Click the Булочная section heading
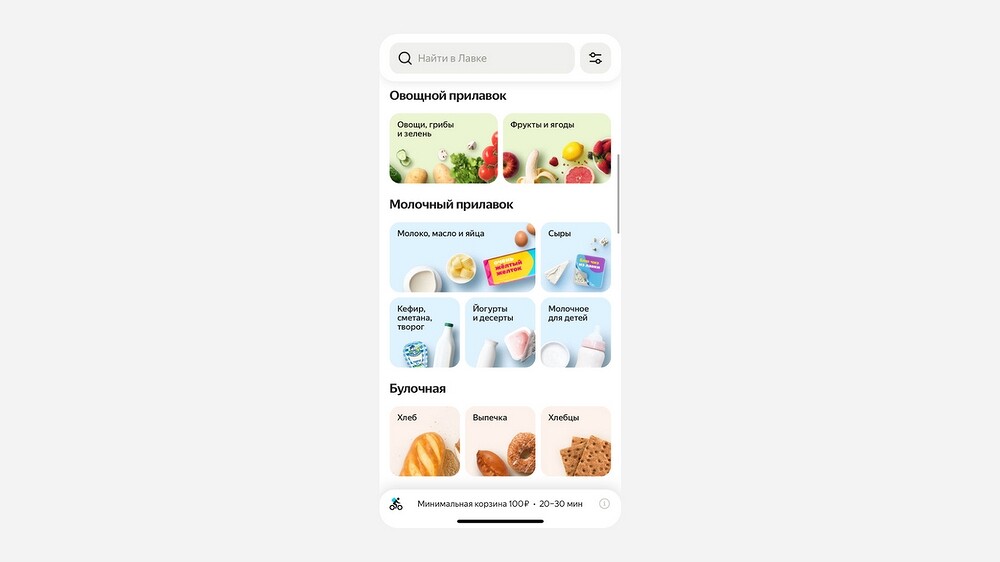Screen dimensions: 1000x562 point(417,388)
